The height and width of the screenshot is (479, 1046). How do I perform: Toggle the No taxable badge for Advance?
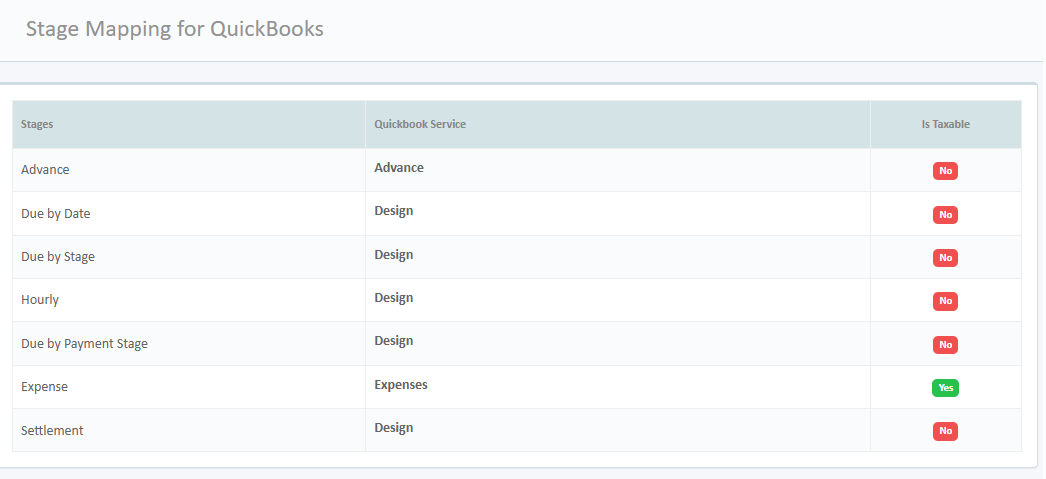click(x=945, y=171)
